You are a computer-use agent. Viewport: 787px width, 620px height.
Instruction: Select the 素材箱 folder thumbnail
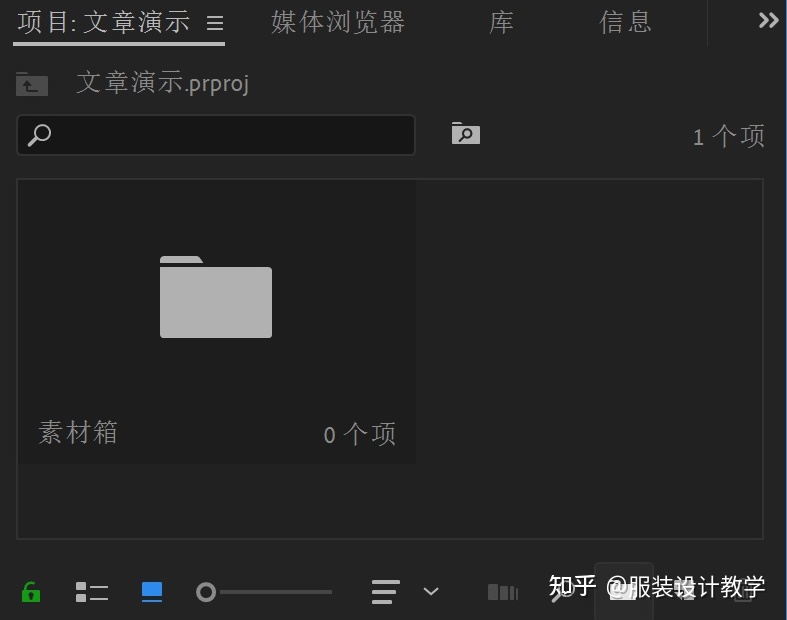(x=216, y=297)
